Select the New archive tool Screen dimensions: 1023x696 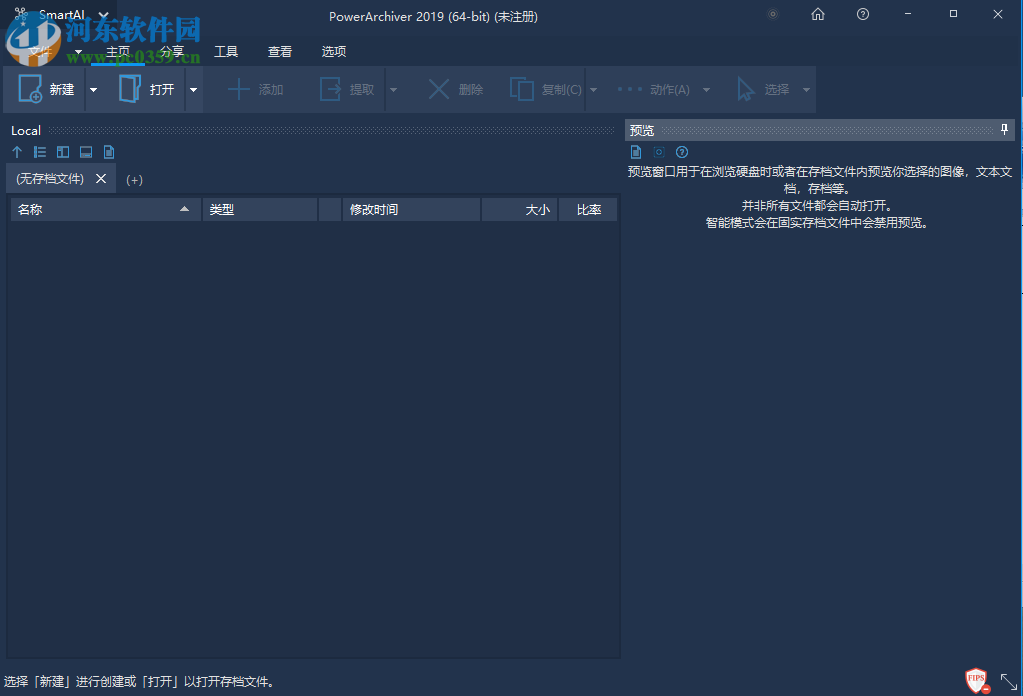(x=48, y=89)
